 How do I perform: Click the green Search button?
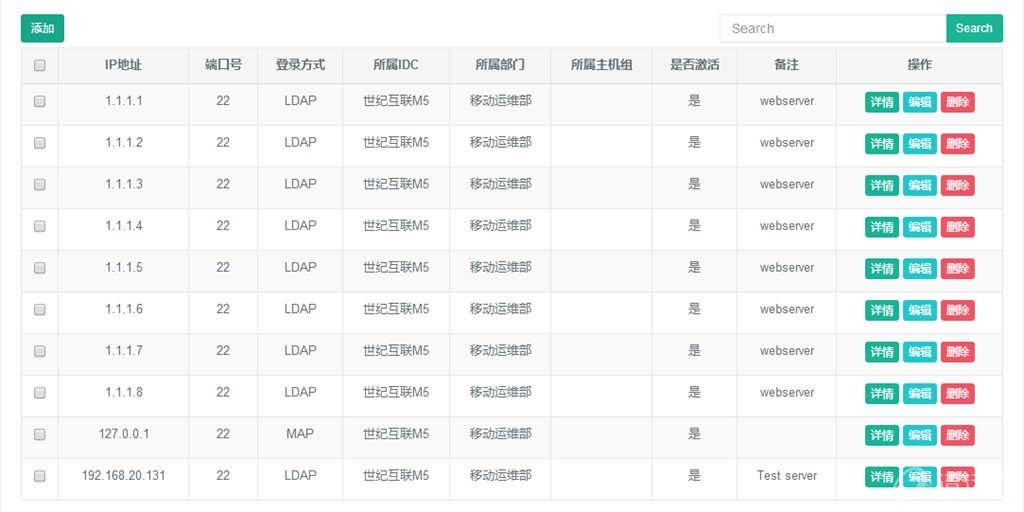point(973,28)
